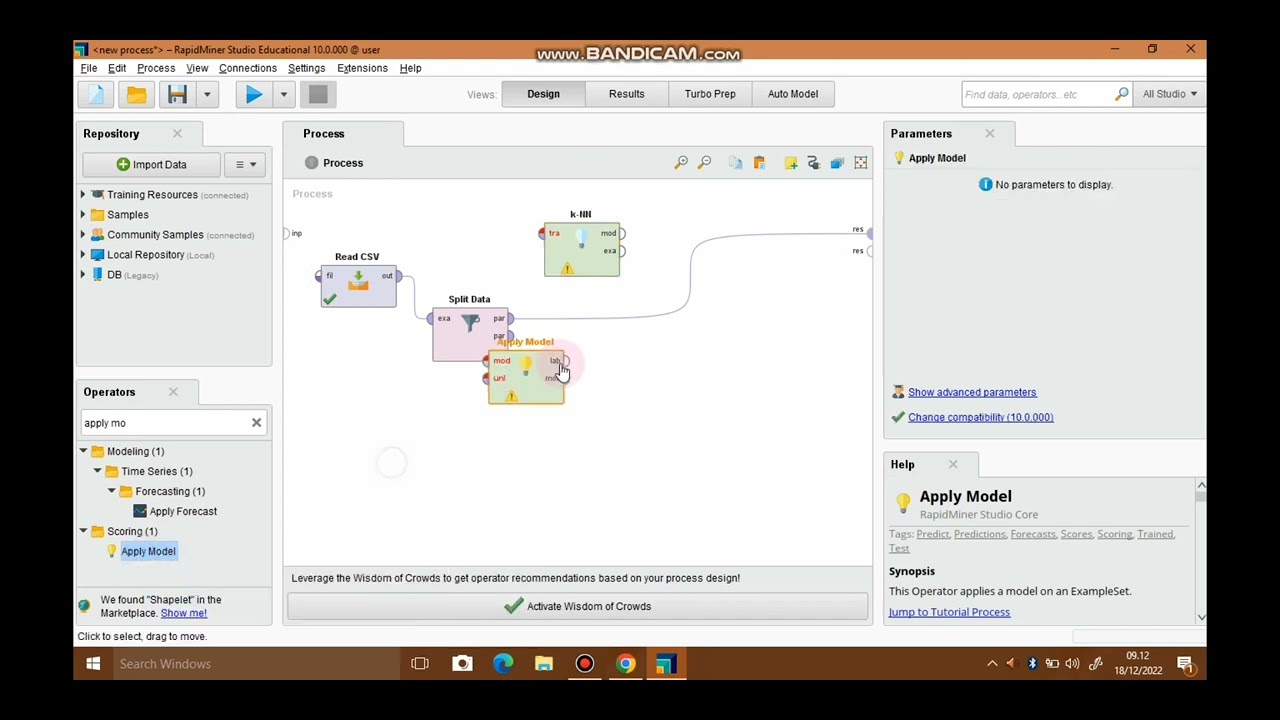1280x720 pixels.
Task: Save the process with the floppy disk icon
Action: tap(177, 94)
